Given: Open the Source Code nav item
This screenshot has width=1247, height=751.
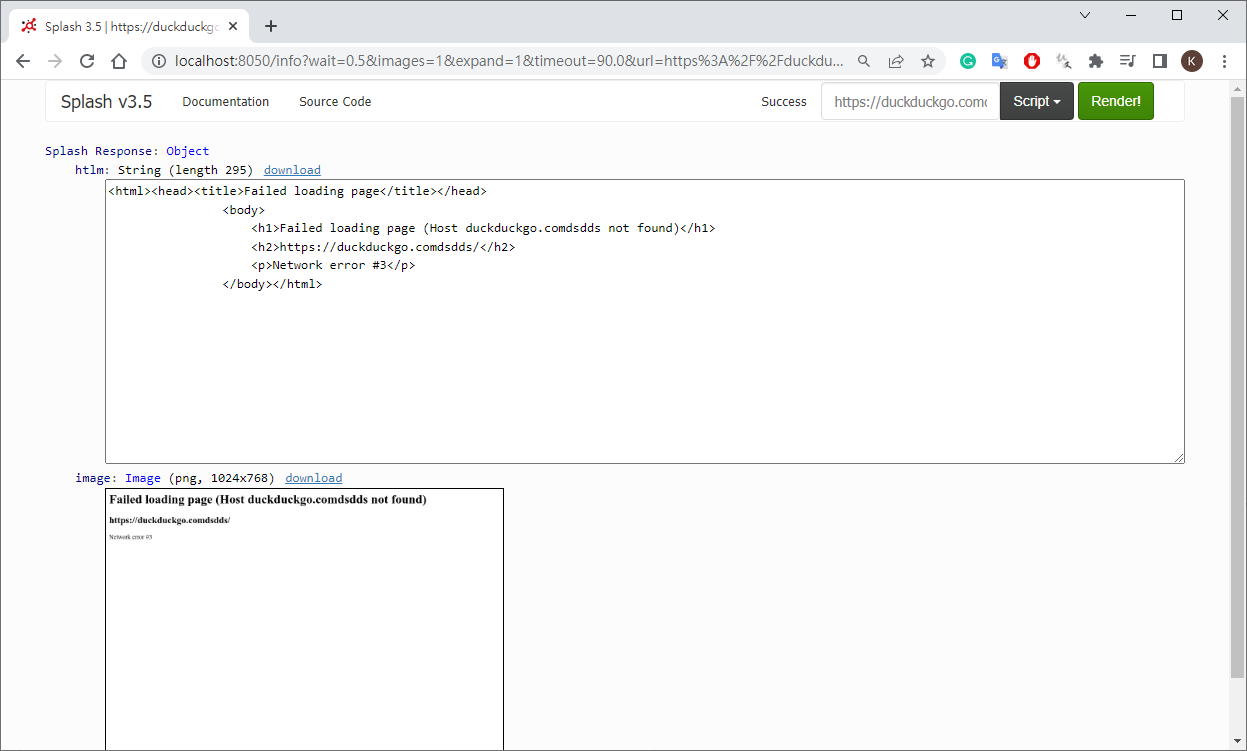Looking at the screenshot, I should coord(335,101).
